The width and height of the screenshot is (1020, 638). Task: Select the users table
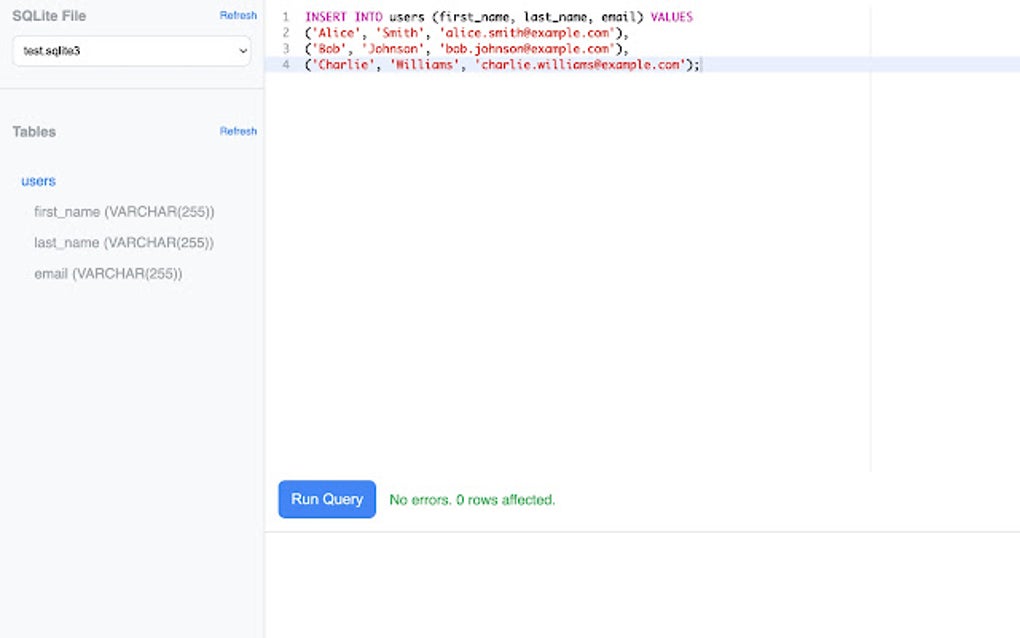[38, 181]
